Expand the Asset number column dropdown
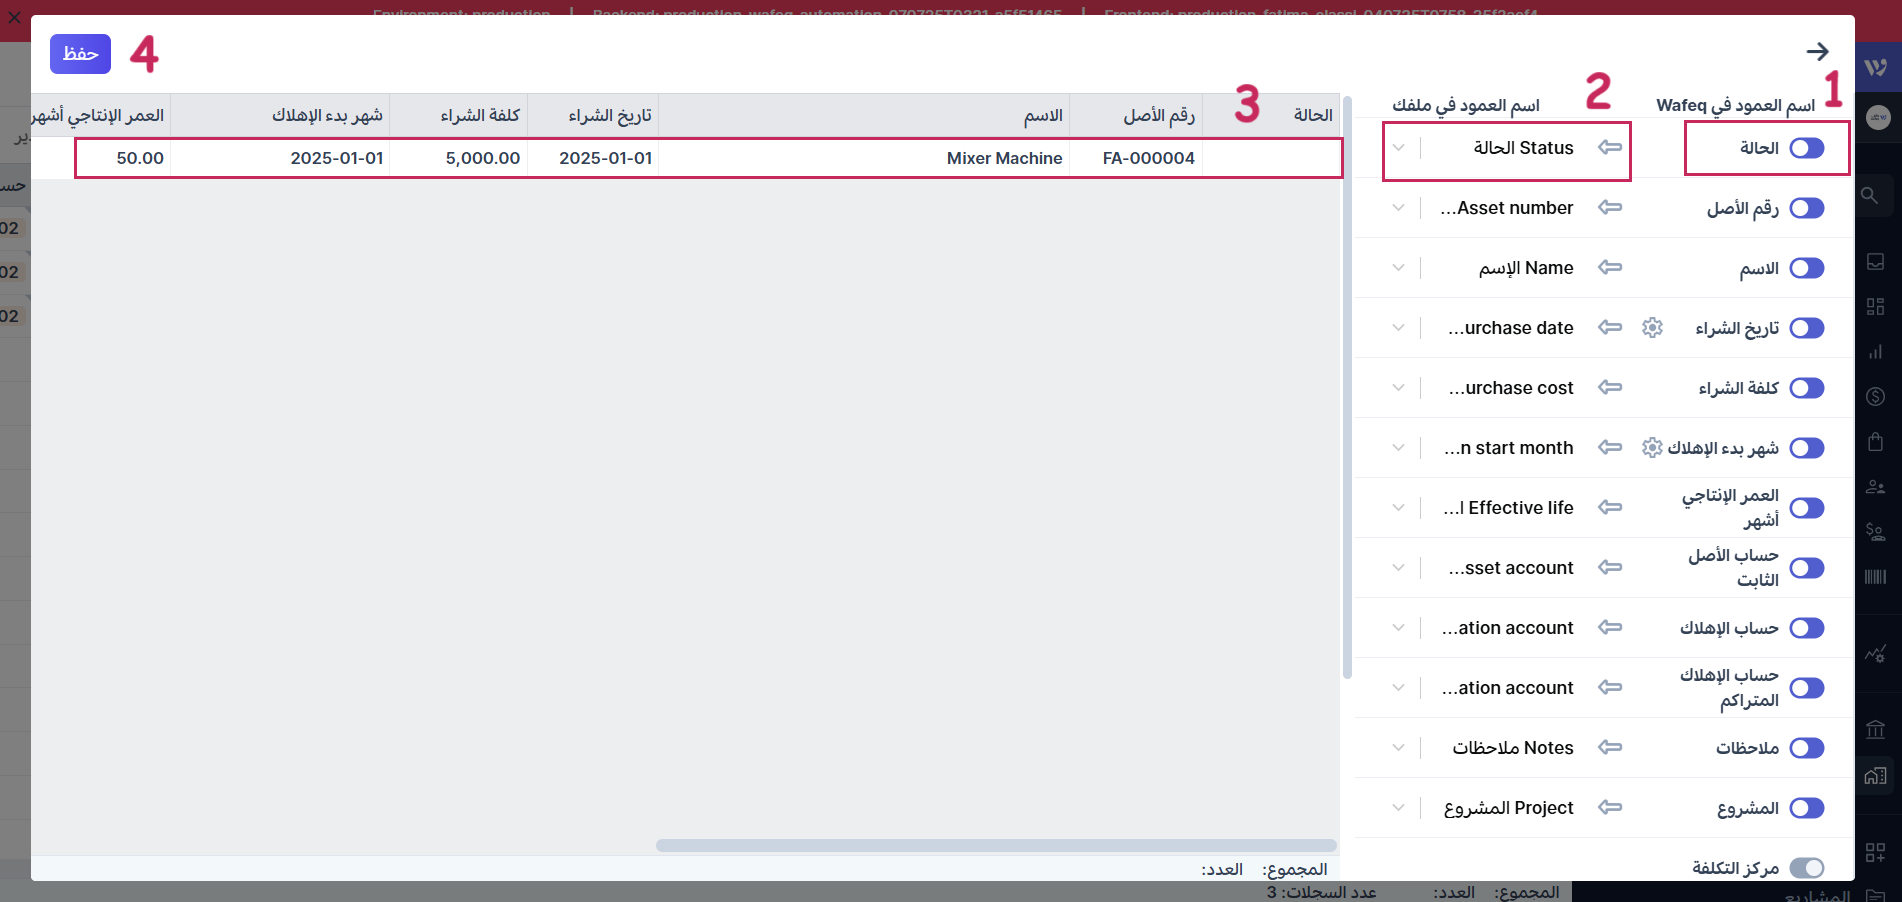This screenshot has width=1902, height=902. (1399, 208)
